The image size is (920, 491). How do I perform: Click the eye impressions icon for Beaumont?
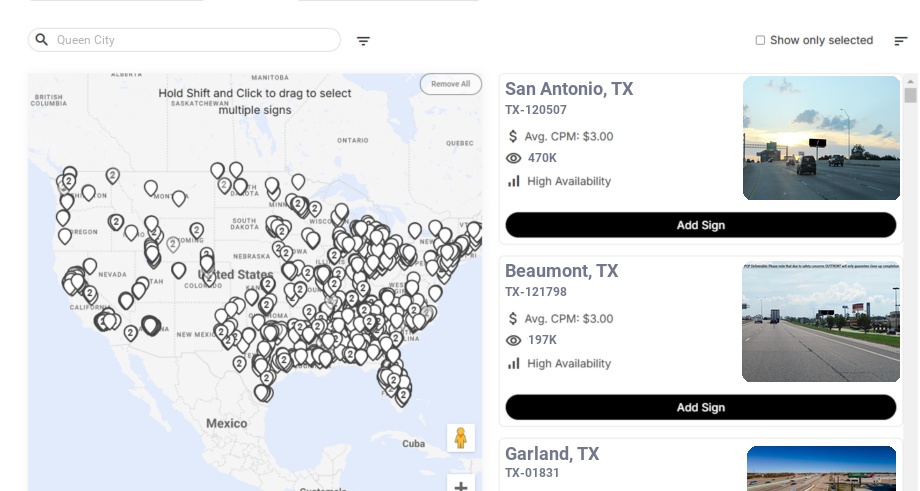point(514,340)
